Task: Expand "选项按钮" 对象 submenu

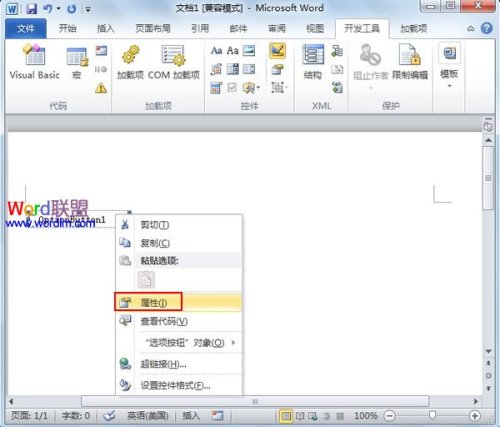Action: (234, 342)
